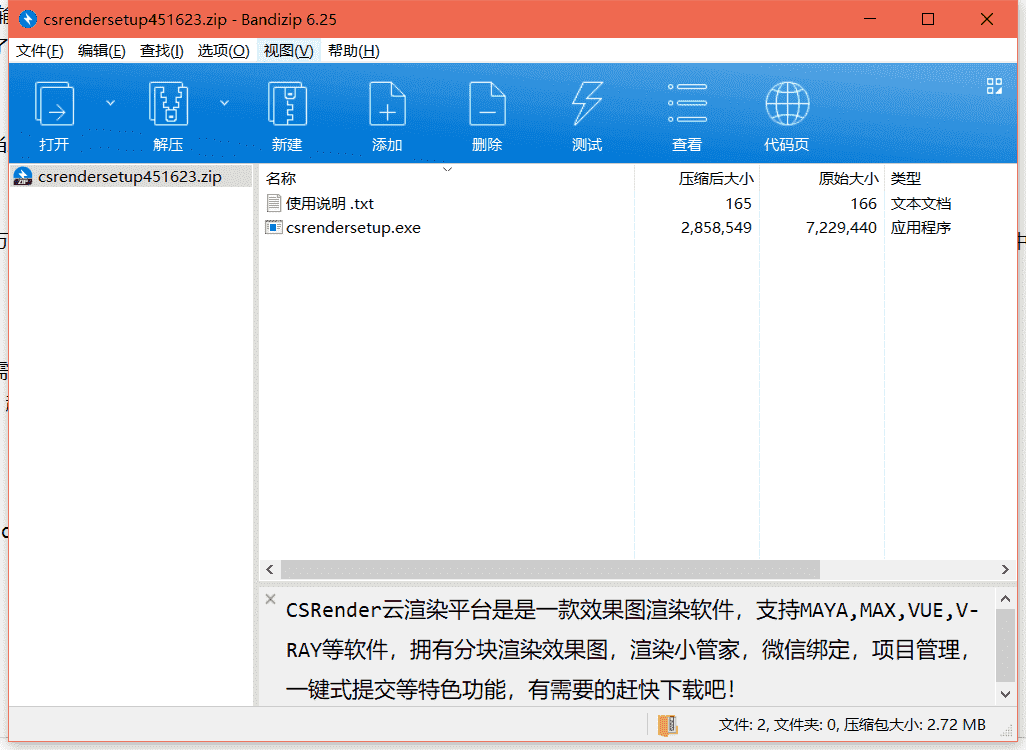Click the vertical scrollbar thumb of the comment pane
Screen dimensions: 1026x750
pos(1005,645)
